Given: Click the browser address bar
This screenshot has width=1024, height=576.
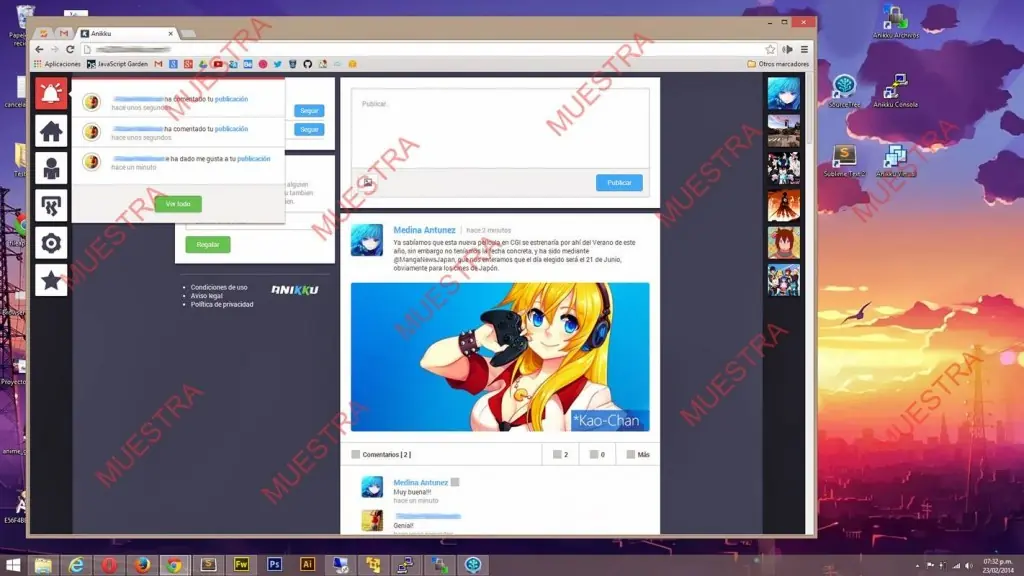Looking at the screenshot, I should click(x=424, y=49).
